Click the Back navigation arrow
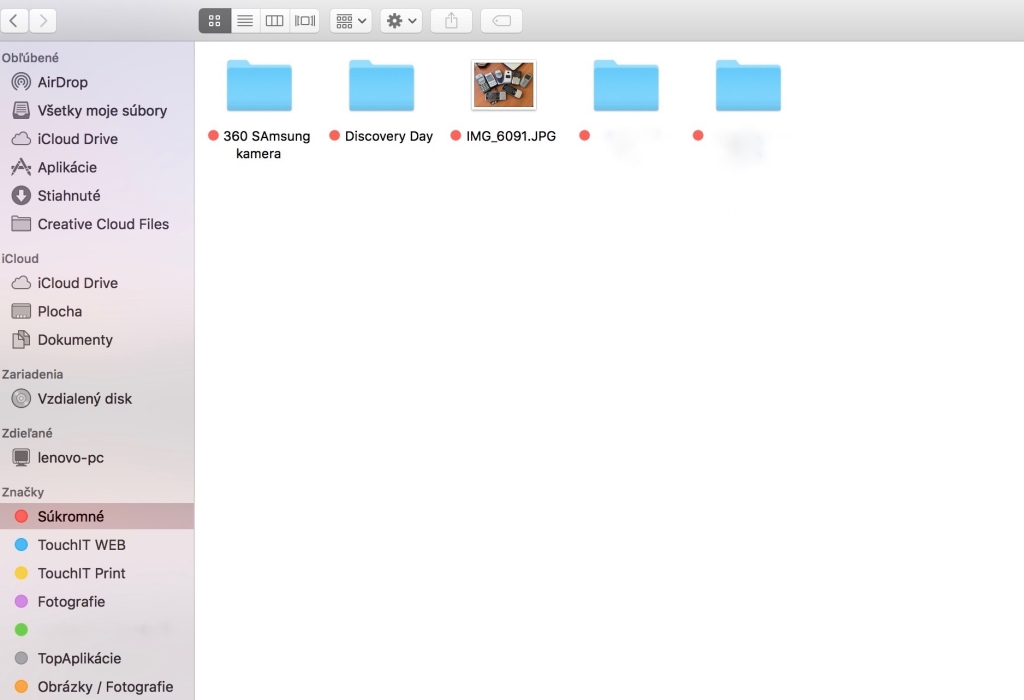This screenshot has height=700, width=1024. [x=15, y=20]
